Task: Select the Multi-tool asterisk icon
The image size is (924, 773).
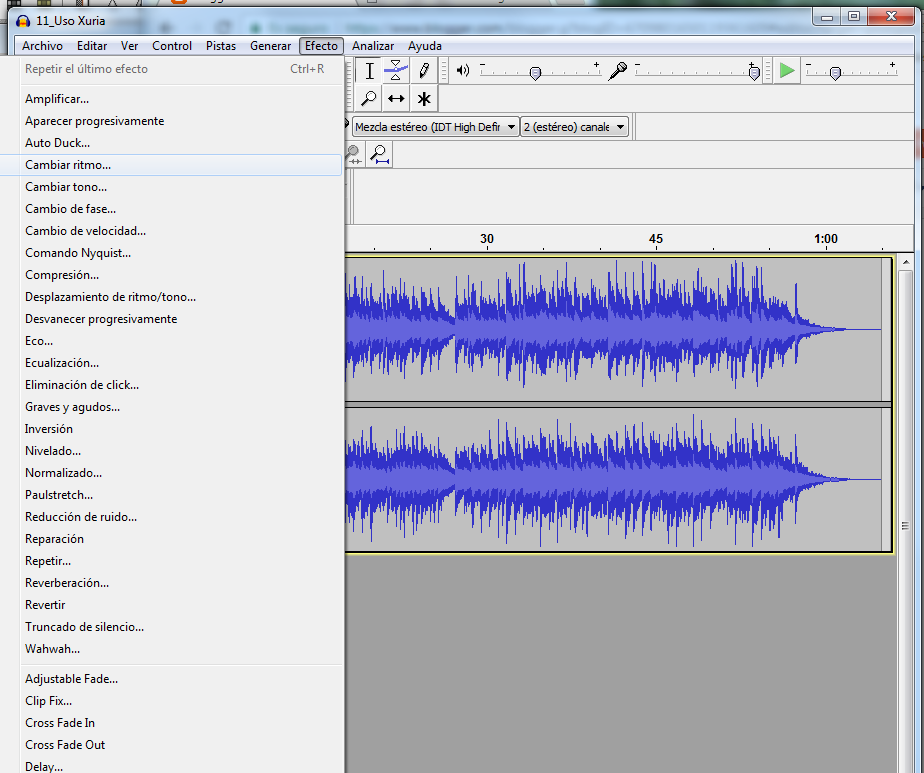Action: click(x=424, y=98)
